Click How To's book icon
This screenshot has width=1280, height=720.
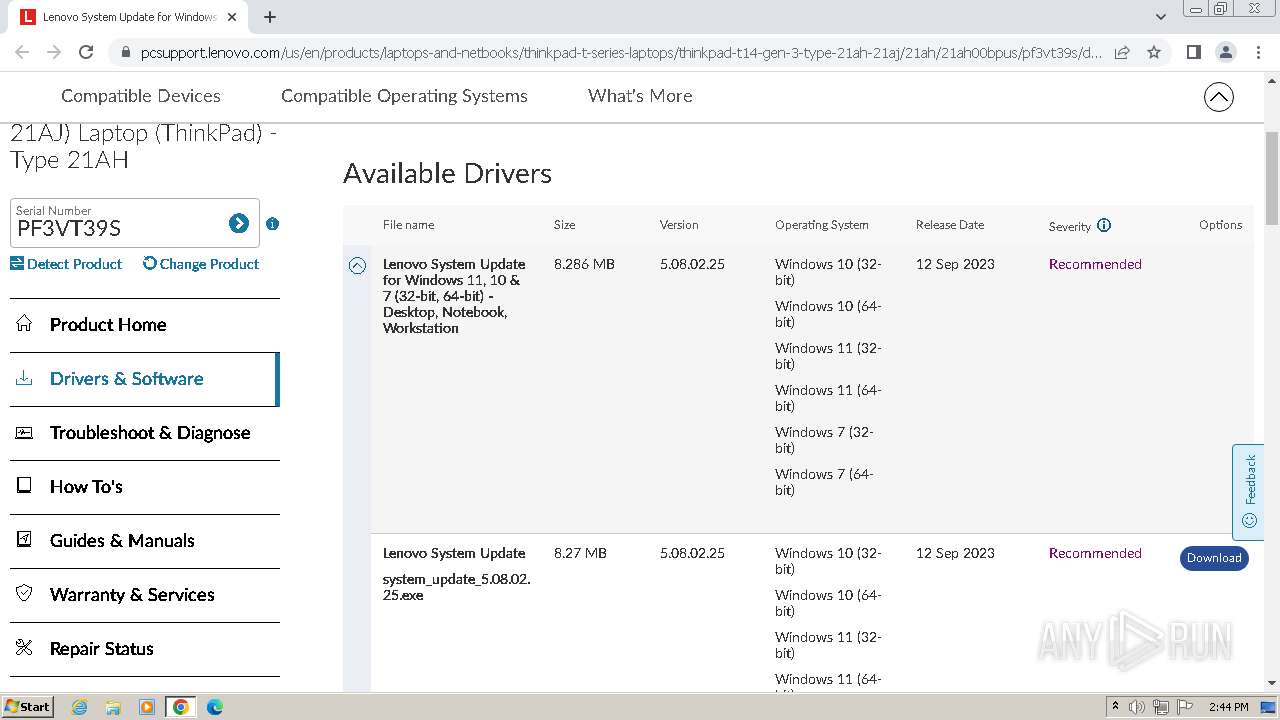pyautogui.click(x=25, y=486)
